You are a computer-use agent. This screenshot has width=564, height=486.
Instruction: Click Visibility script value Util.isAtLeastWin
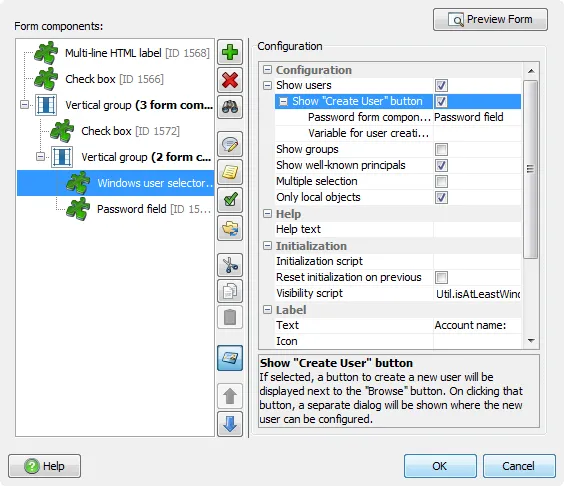(477, 294)
